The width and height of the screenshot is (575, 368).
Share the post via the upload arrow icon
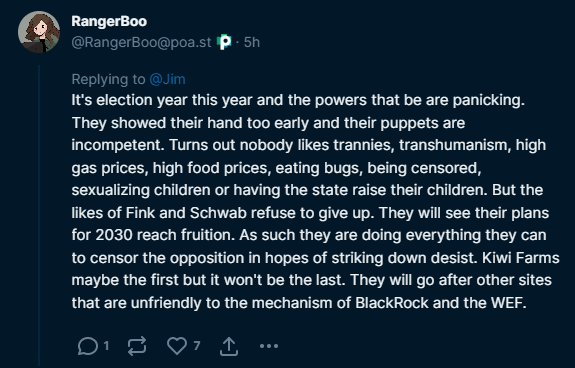pos(229,346)
